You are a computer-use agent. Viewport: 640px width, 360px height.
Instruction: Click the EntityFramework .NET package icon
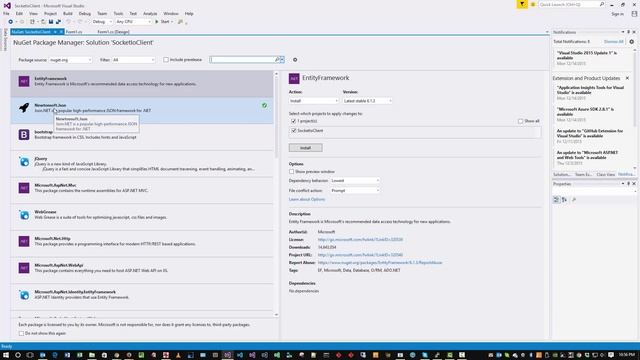point(24,81)
